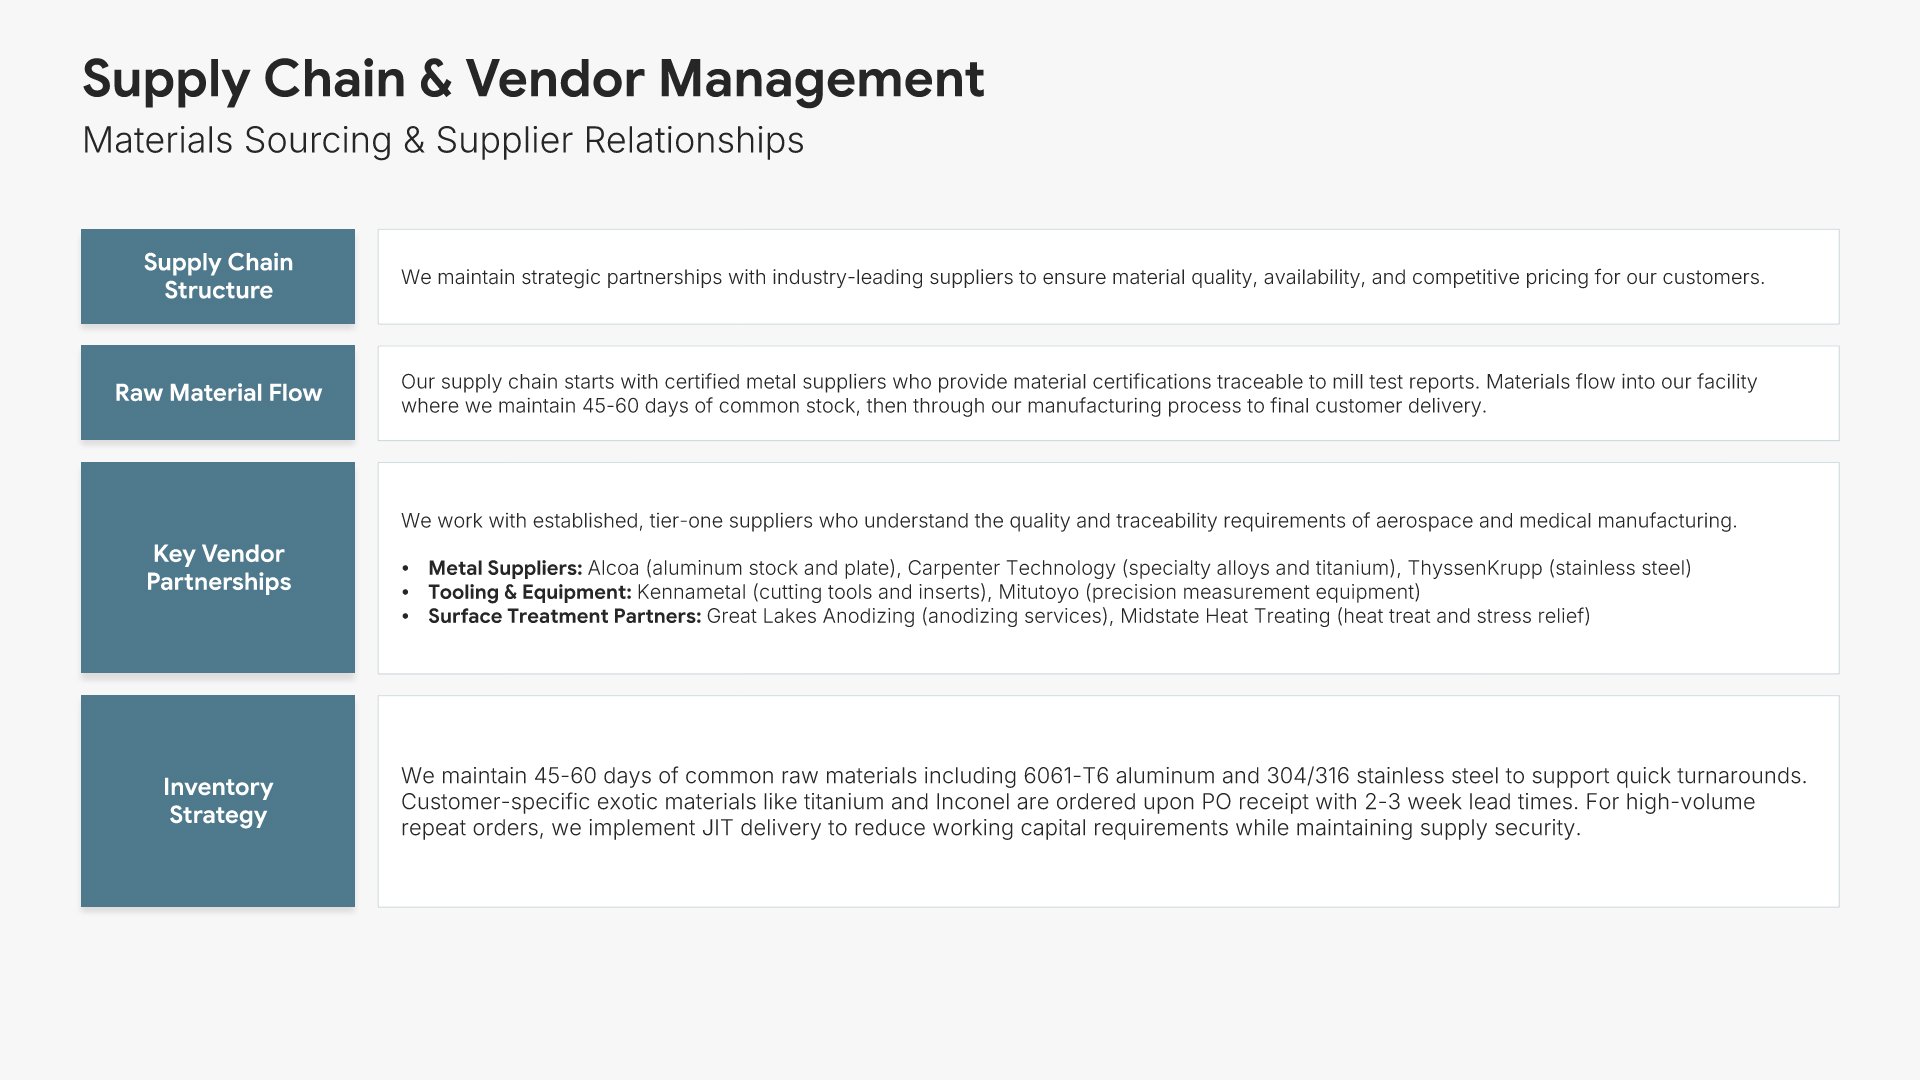Select the 'Materials Sourcing & Supplier Relationships' subtitle
The width and height of the screenshot is (1920, 1080).
(x=443, y=140)
